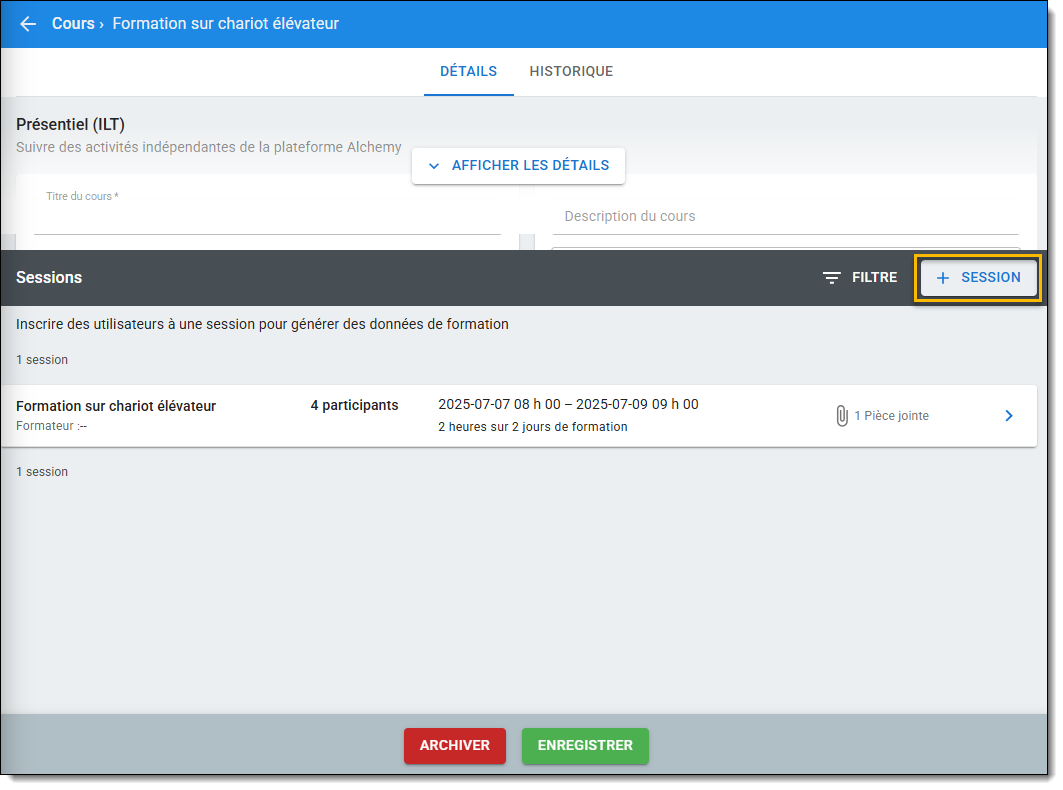Open the Formation sur chariot élévateur session row
Screen dimensions: 1063x790
tap(116, 406)
